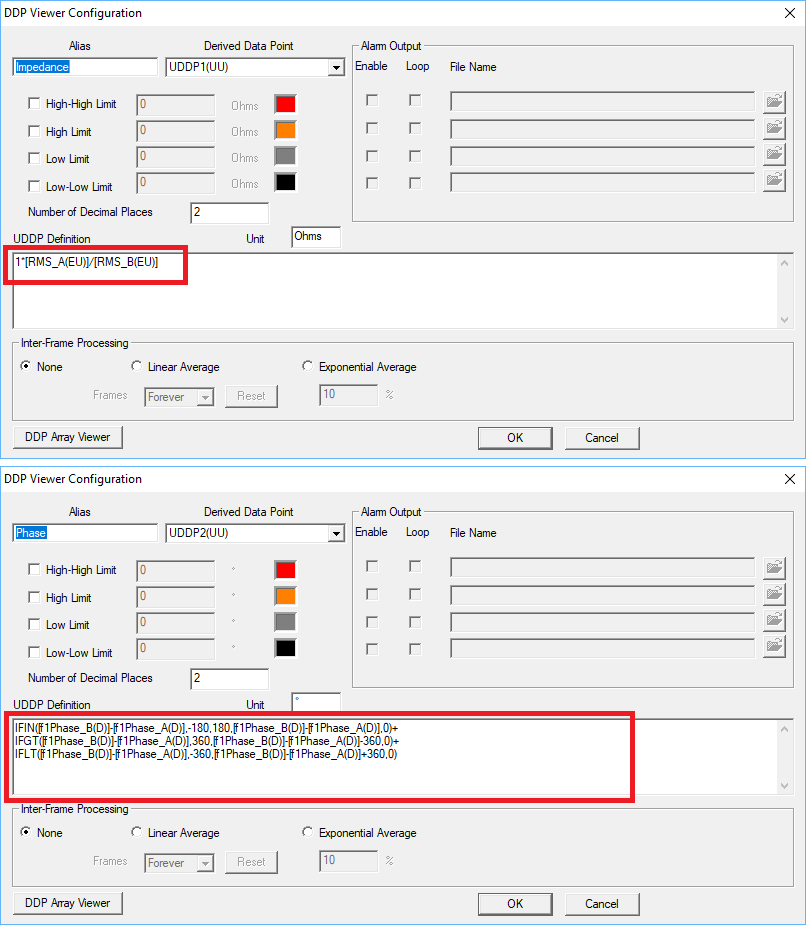
Task: Enable High-High Limit in Phase dialog
Action: coord(34,569)
